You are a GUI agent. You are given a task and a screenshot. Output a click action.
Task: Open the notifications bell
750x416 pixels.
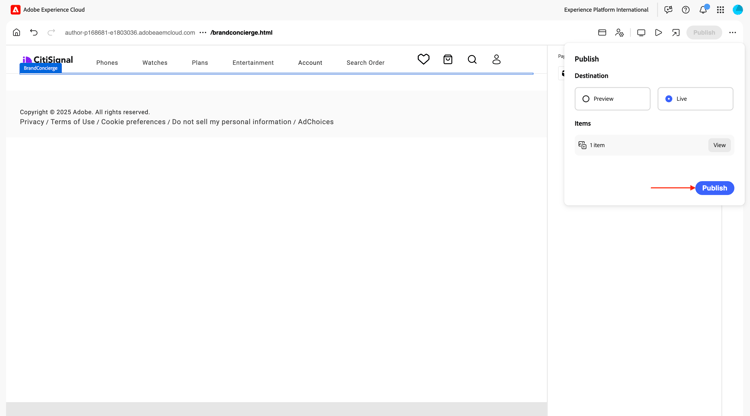[703, 10]
